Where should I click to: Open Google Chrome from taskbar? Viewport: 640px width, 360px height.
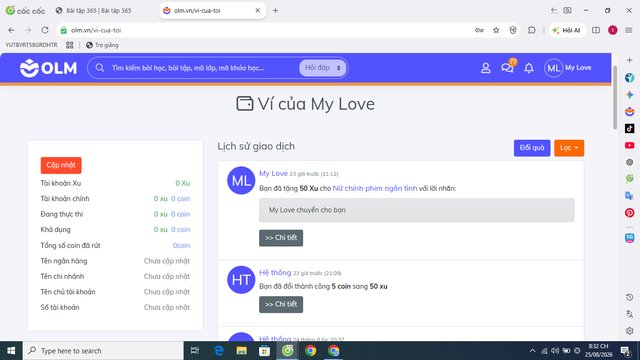311,351
